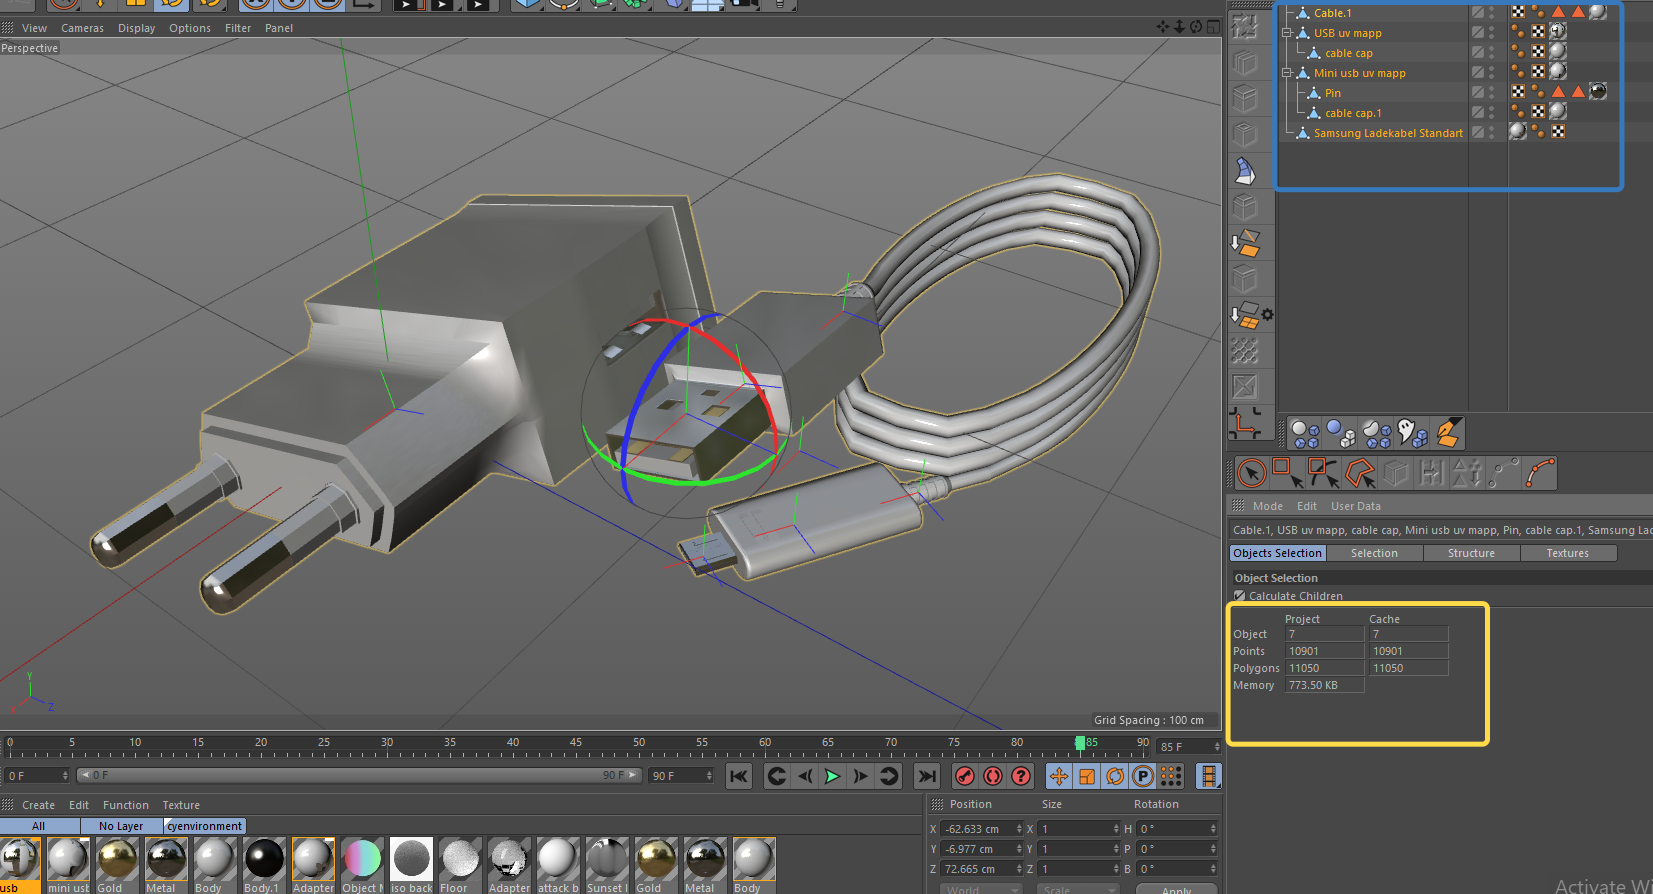The width and height of the screenshot is (1653, 894).
Task: Click the Apply button
Action: coord(1176,889)
